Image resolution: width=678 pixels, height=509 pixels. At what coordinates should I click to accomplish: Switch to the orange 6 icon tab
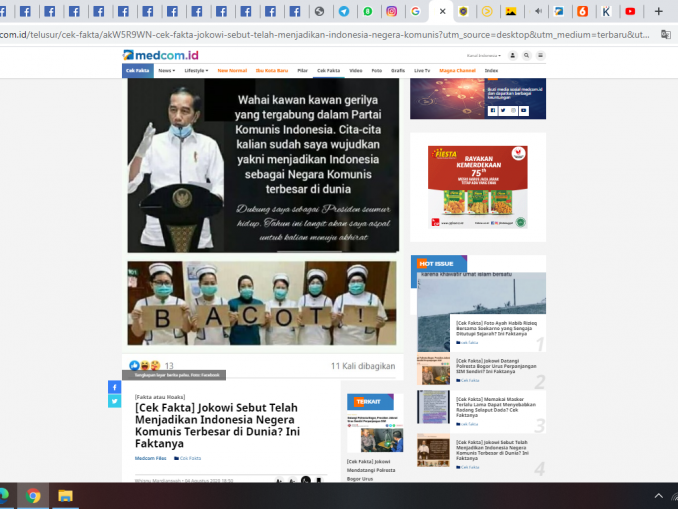pyautogui.click(x=582, y=12)
